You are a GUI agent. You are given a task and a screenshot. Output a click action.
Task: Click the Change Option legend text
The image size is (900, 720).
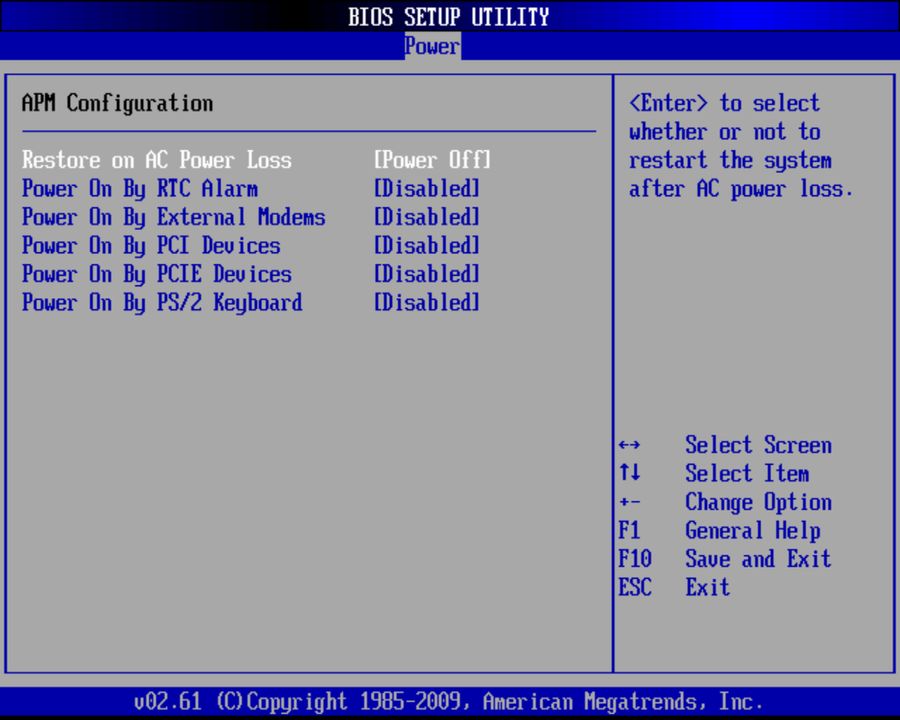[758, 502]
